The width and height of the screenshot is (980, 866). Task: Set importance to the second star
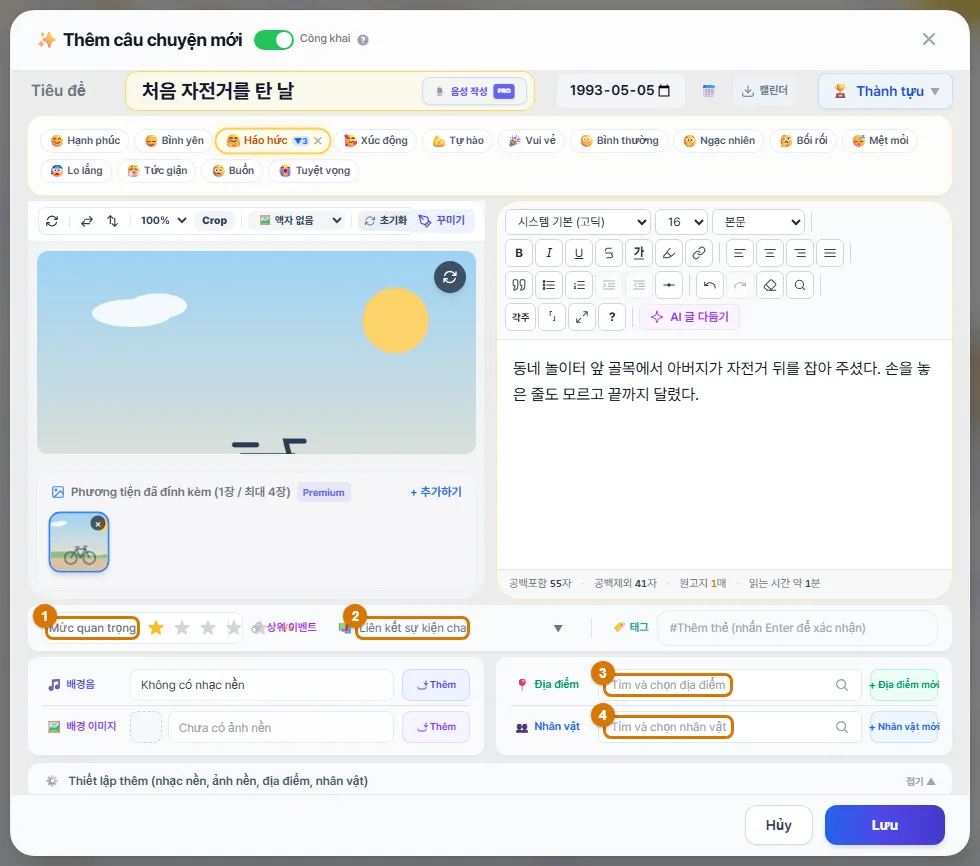182,627
